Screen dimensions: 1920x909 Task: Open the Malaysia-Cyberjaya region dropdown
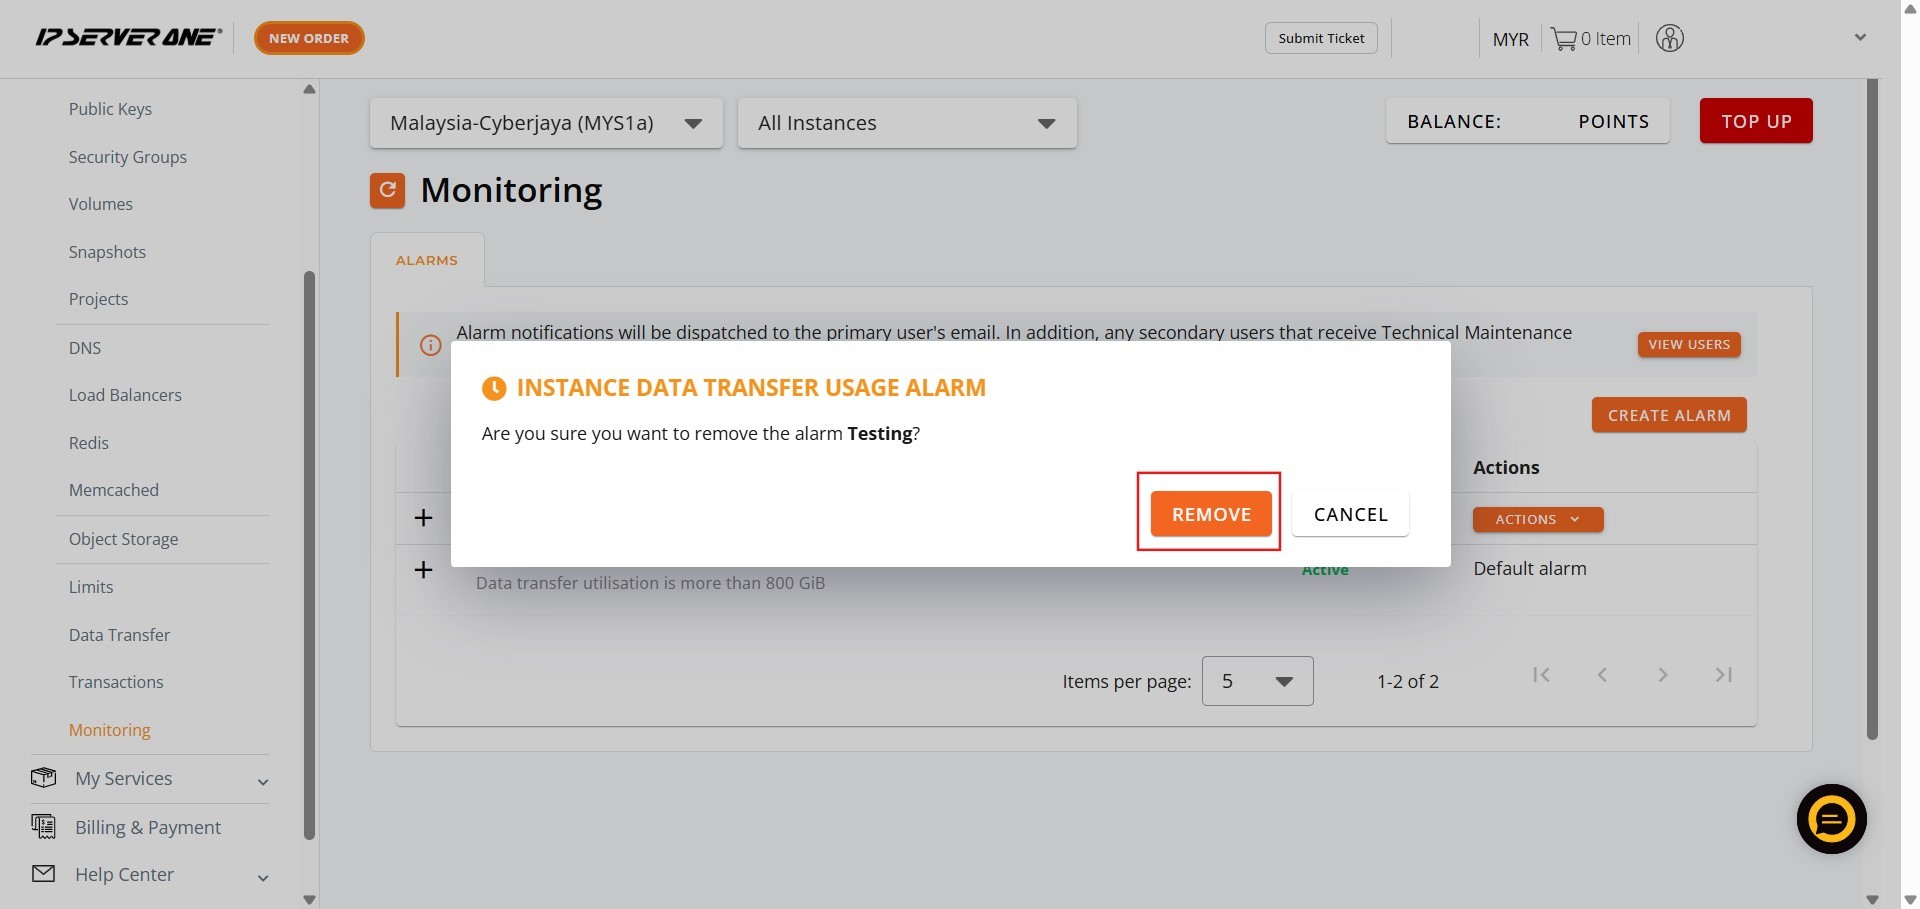546,123
